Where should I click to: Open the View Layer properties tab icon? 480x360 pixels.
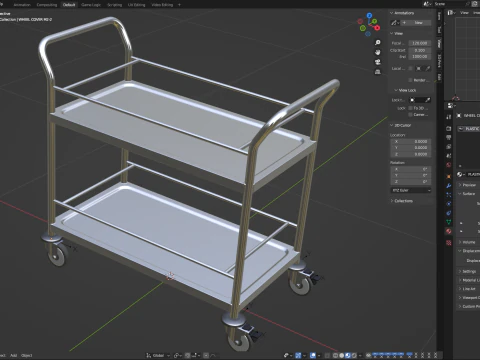449,147
